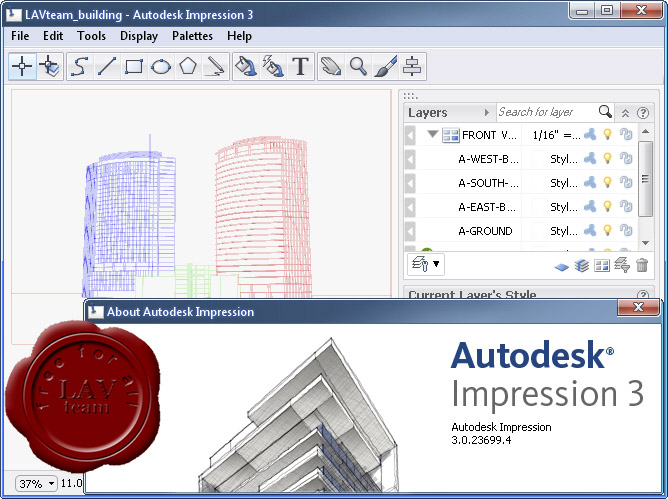Toggle lightbulb visibility of A-WEST-B layer
Screen dimensions: 668x499
608,159
